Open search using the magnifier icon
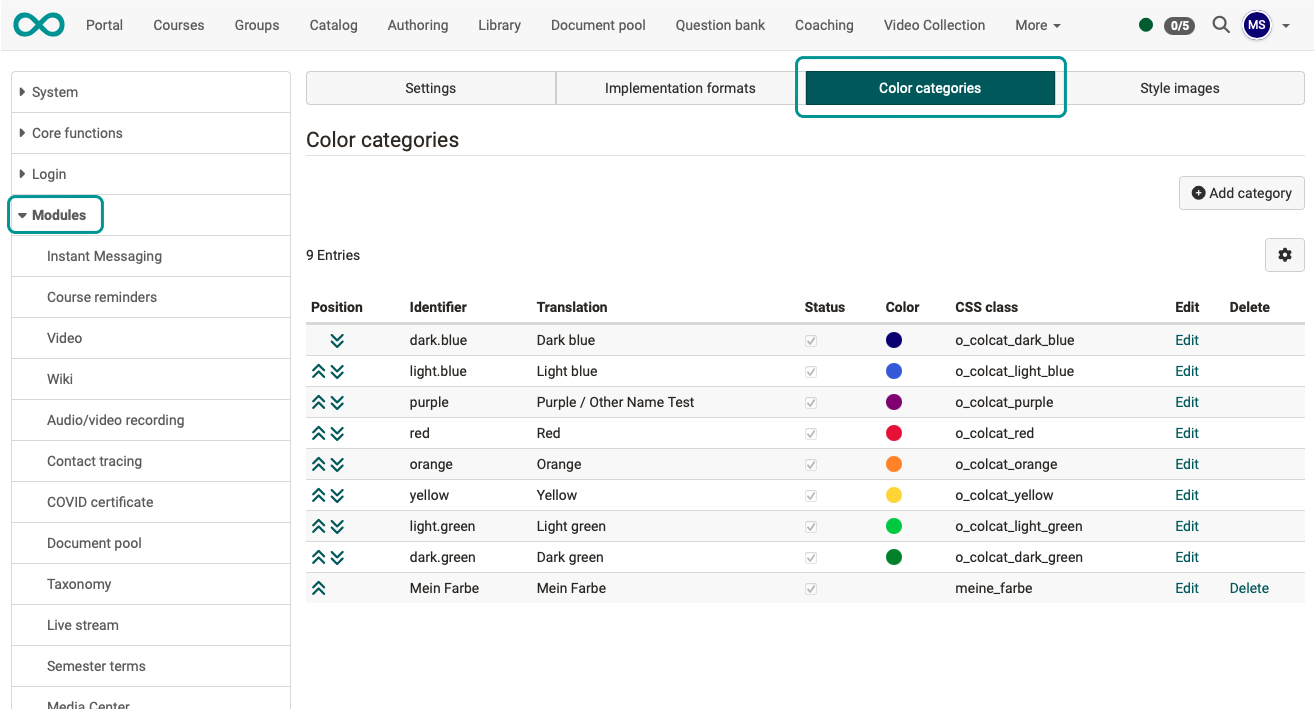Screen dimensions: 1314x709 coord(1221,25)
